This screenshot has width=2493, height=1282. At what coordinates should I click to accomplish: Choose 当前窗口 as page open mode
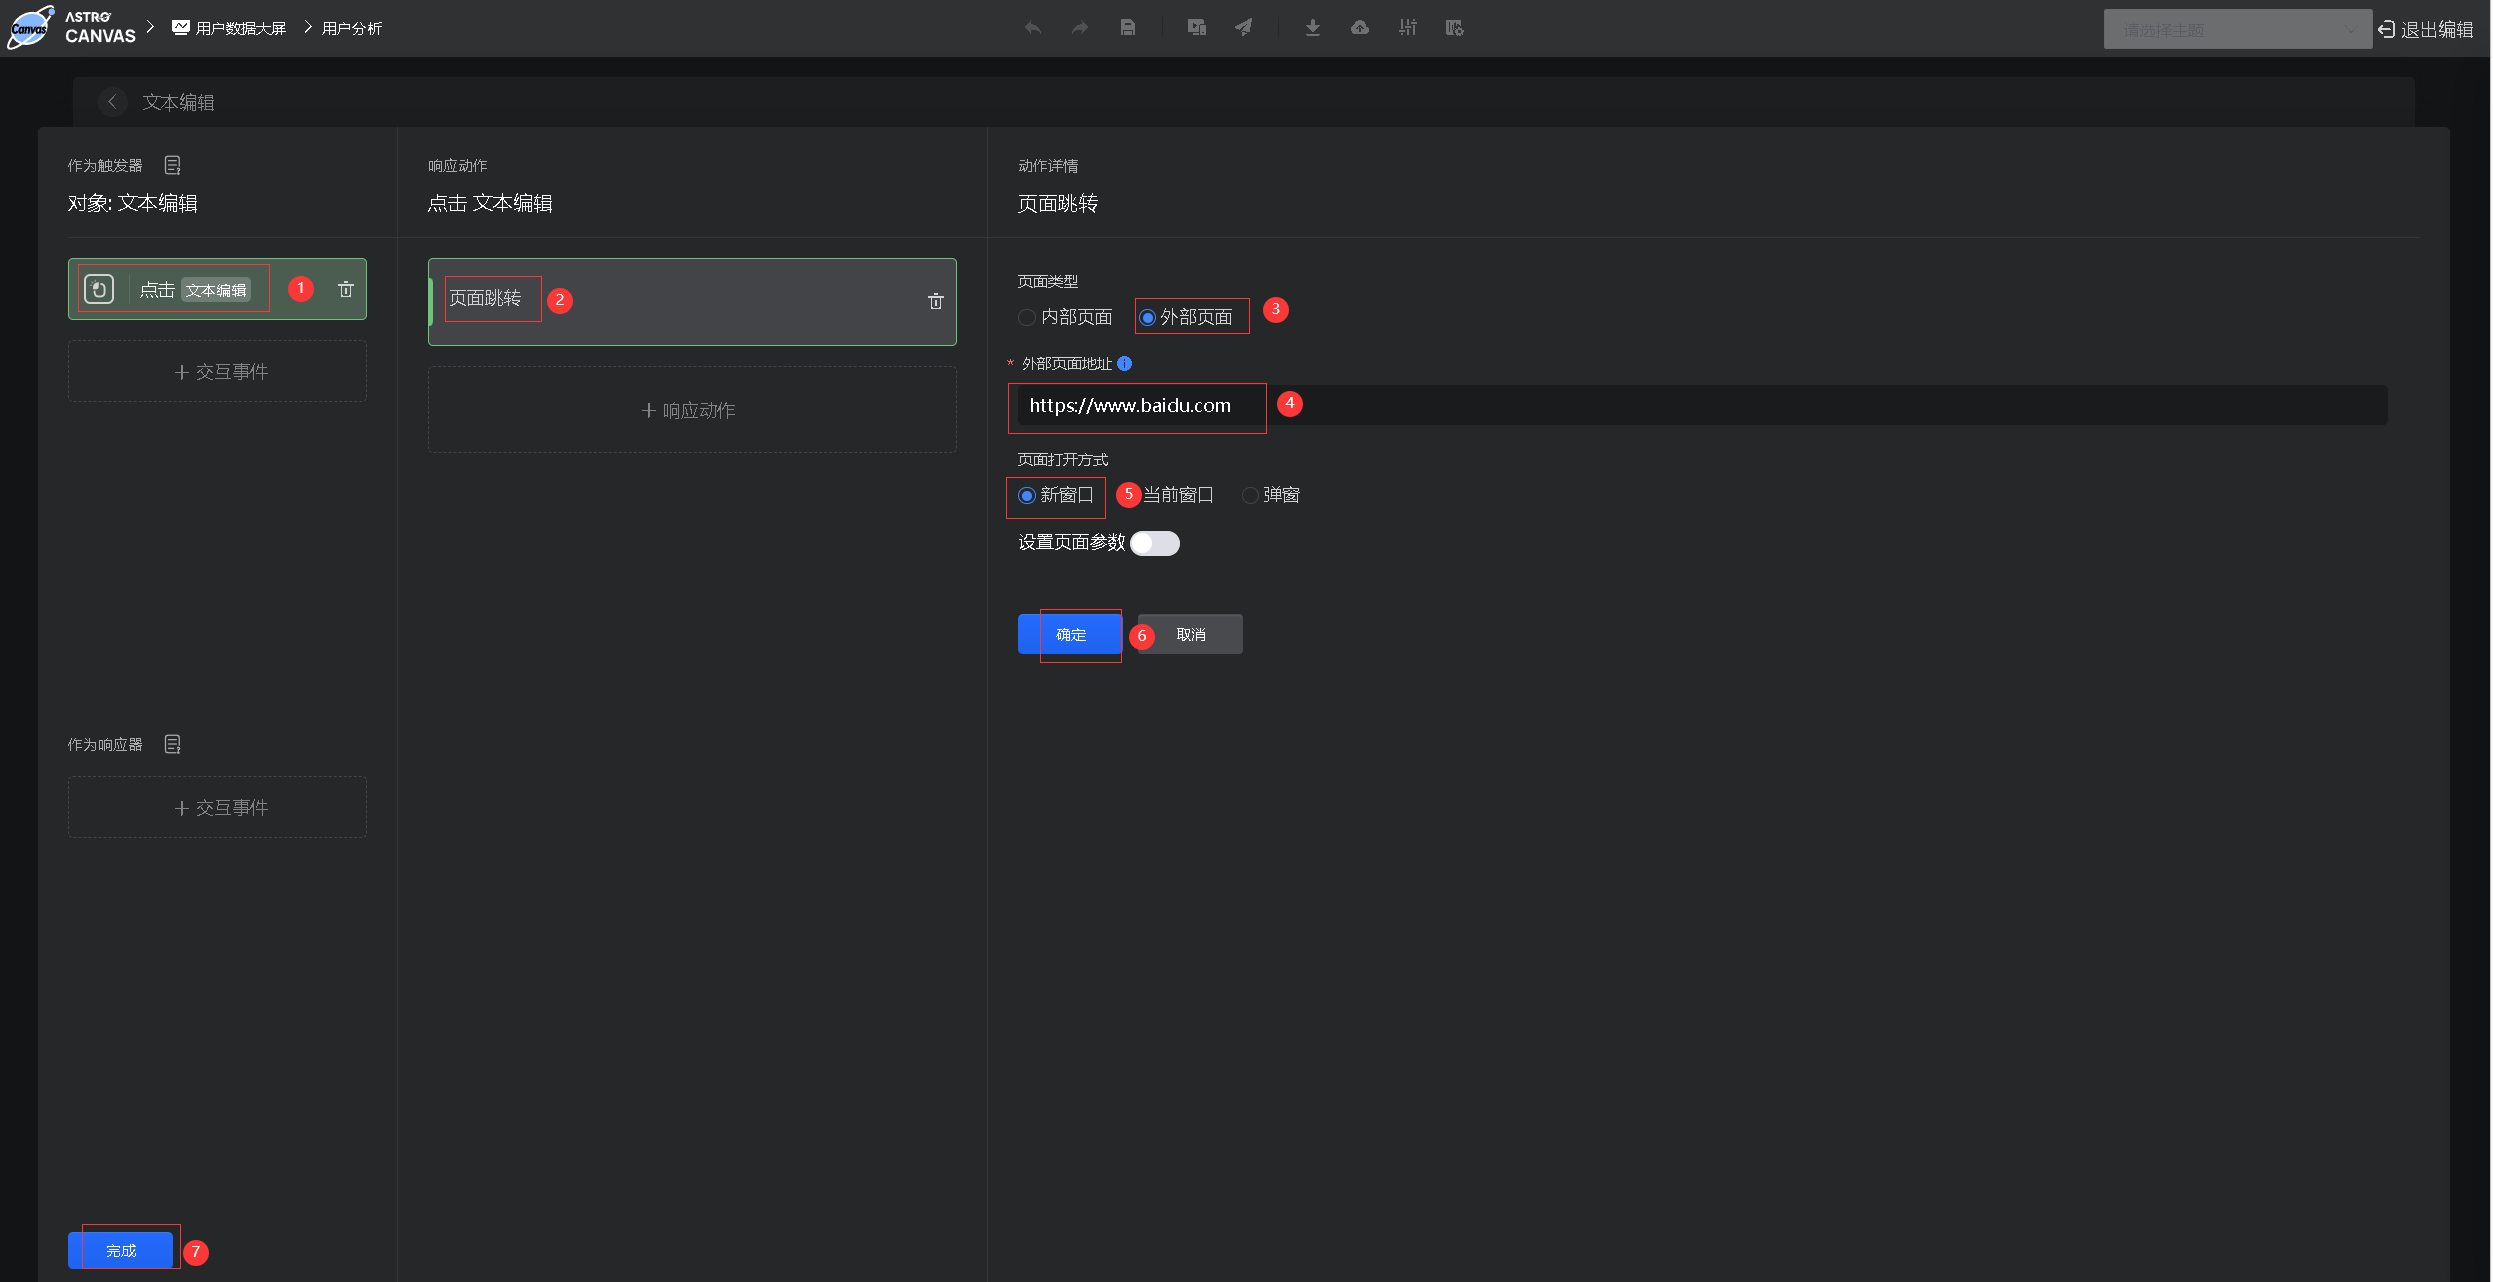click(1178, 495)
